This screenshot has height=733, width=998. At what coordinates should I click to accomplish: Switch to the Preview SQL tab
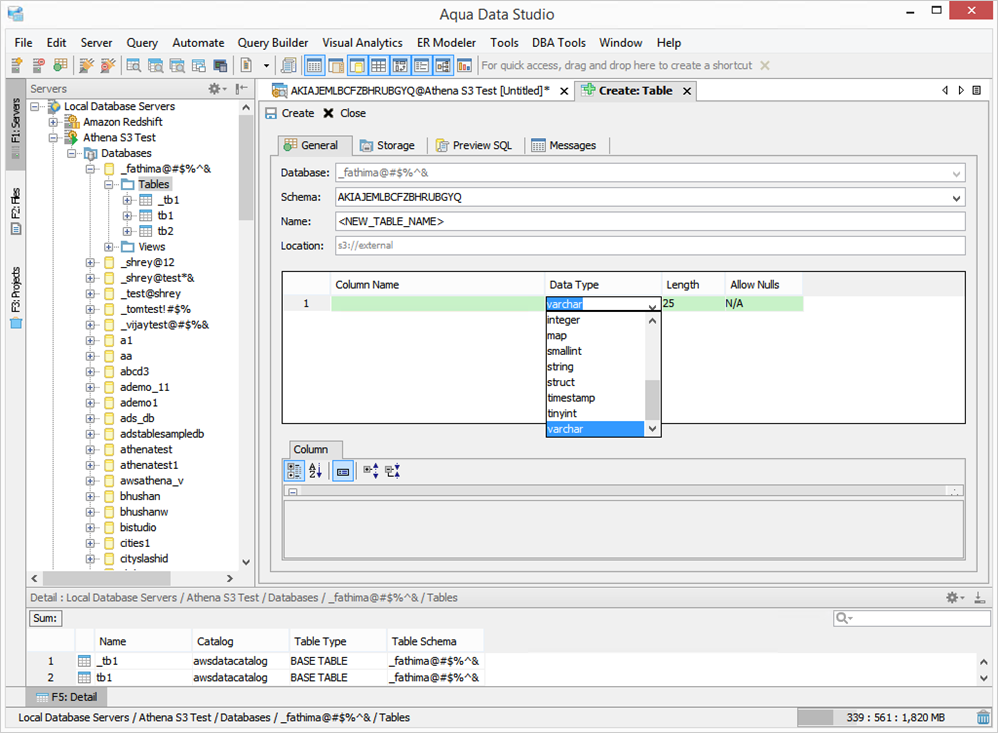point(474,146)
